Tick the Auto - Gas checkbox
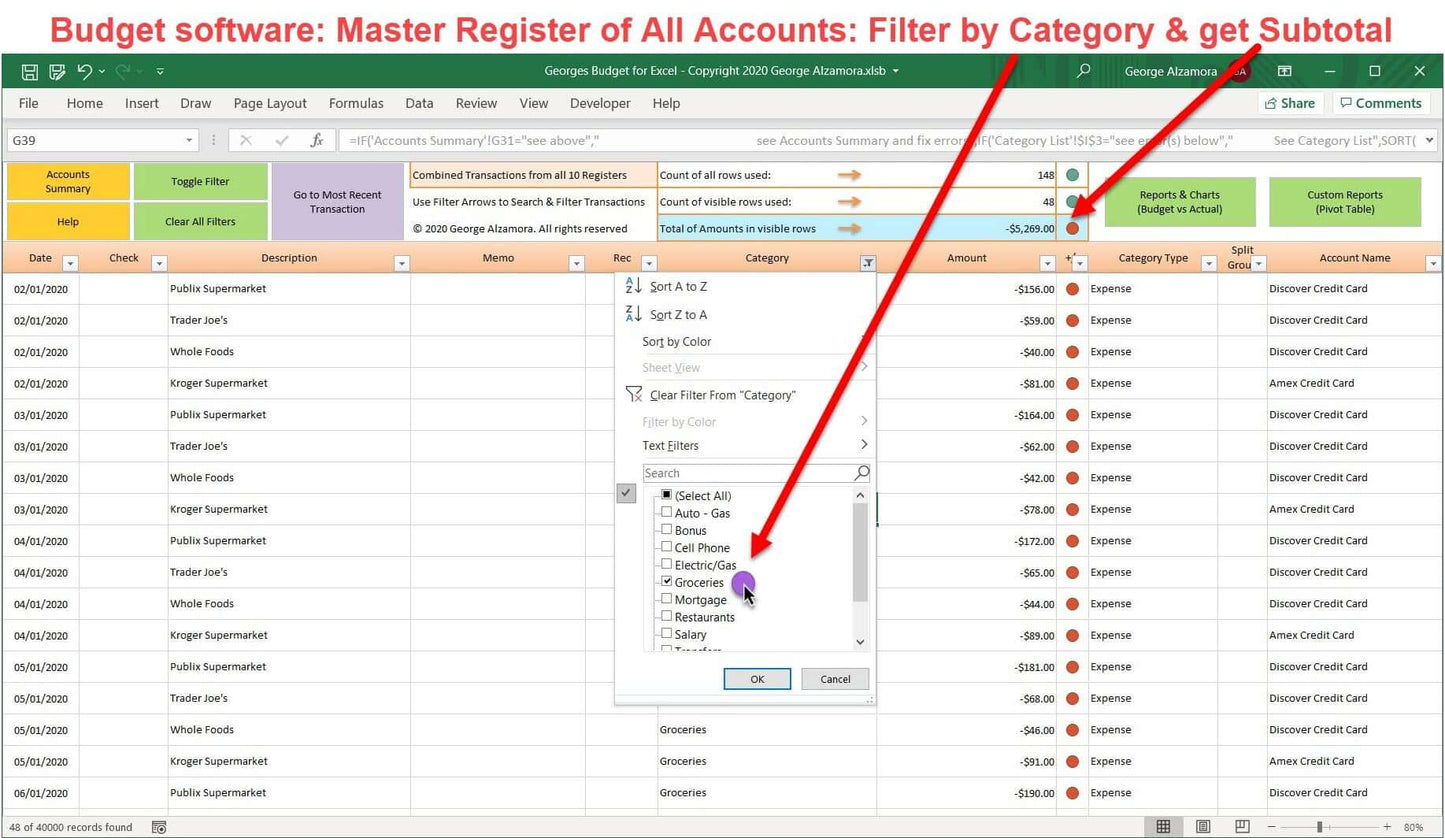This screenshot has height=838, width=1445. [666, 512]
